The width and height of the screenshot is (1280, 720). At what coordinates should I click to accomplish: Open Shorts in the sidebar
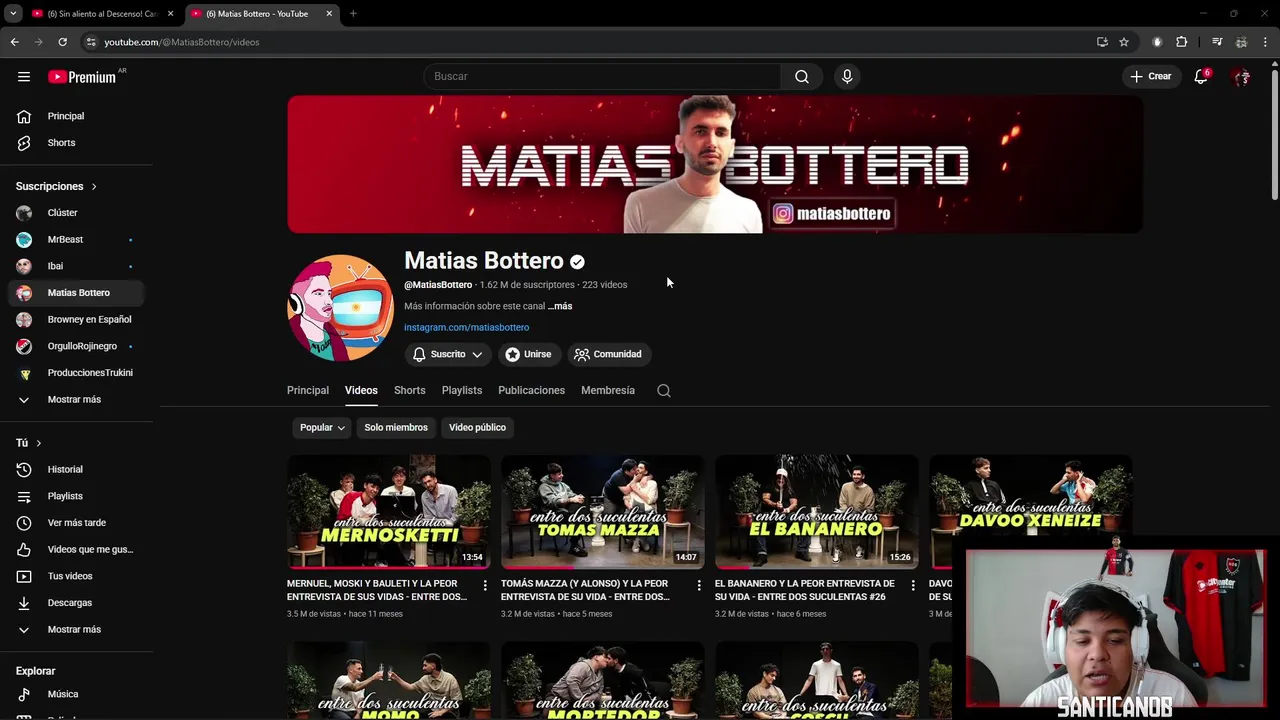(x=76, y=143)
